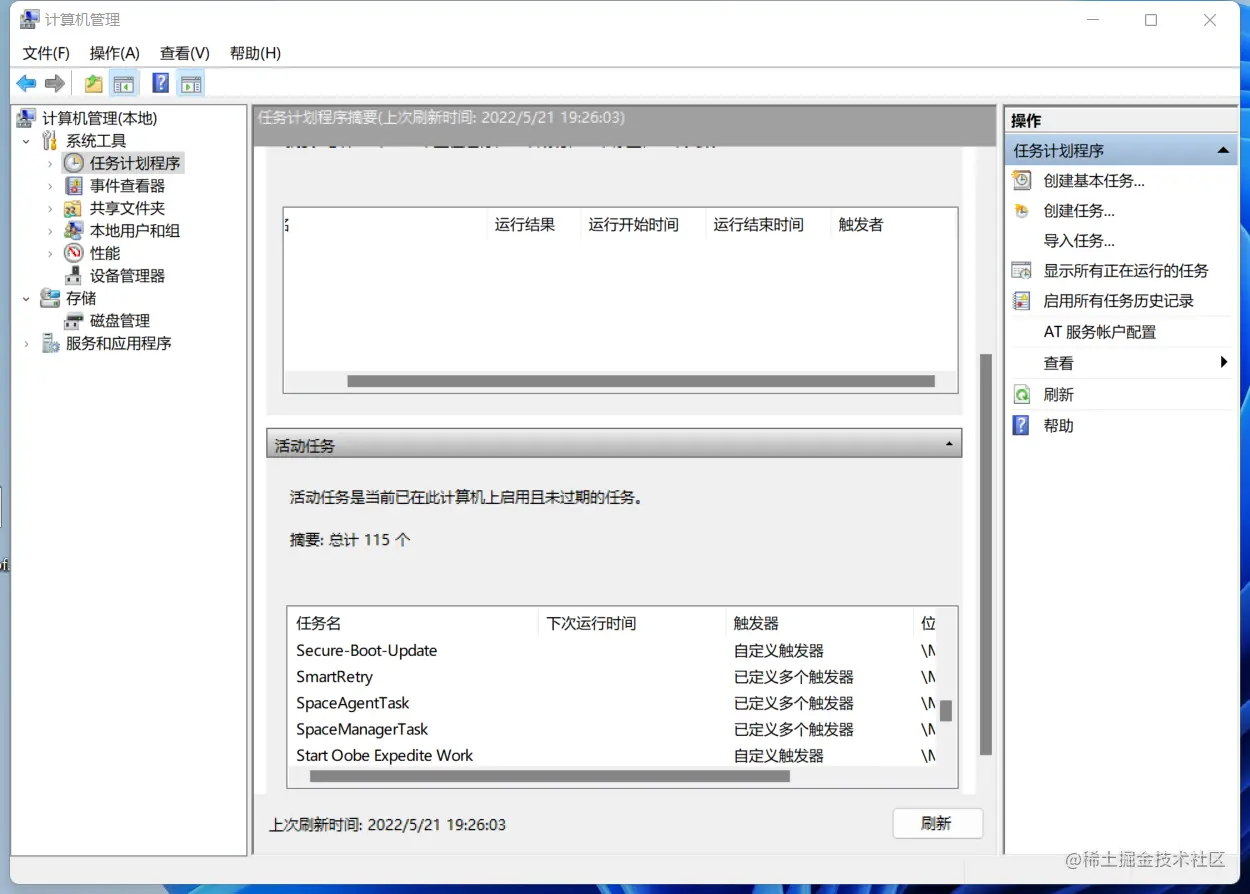Click the 本地用户和组 tree icon
This screenshot has width=1250, height=894.
click(73, 230)
